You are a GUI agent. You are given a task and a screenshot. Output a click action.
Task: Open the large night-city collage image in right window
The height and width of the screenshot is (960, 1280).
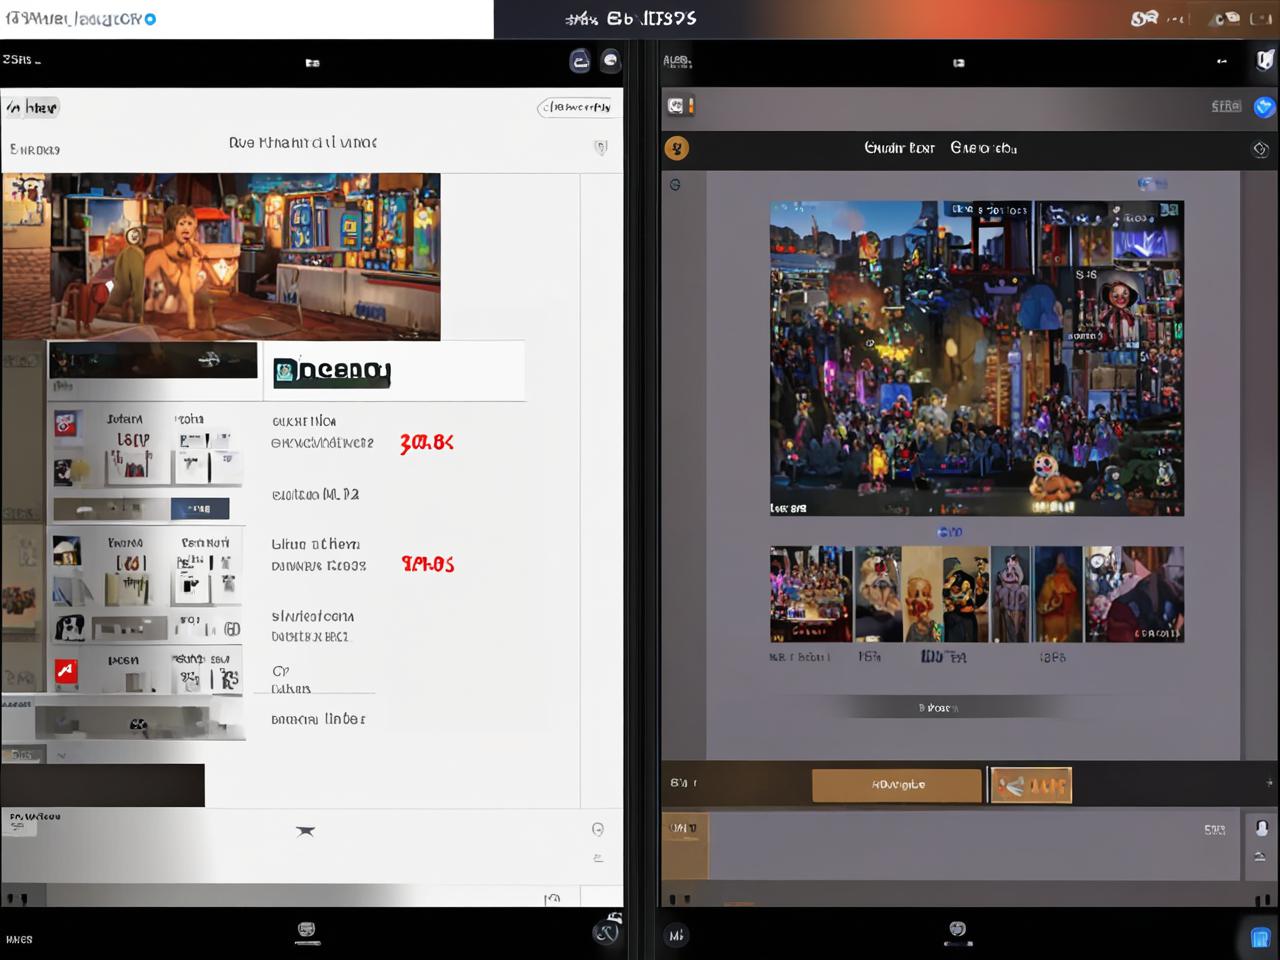pyautogui.click(x=976, y=358)
